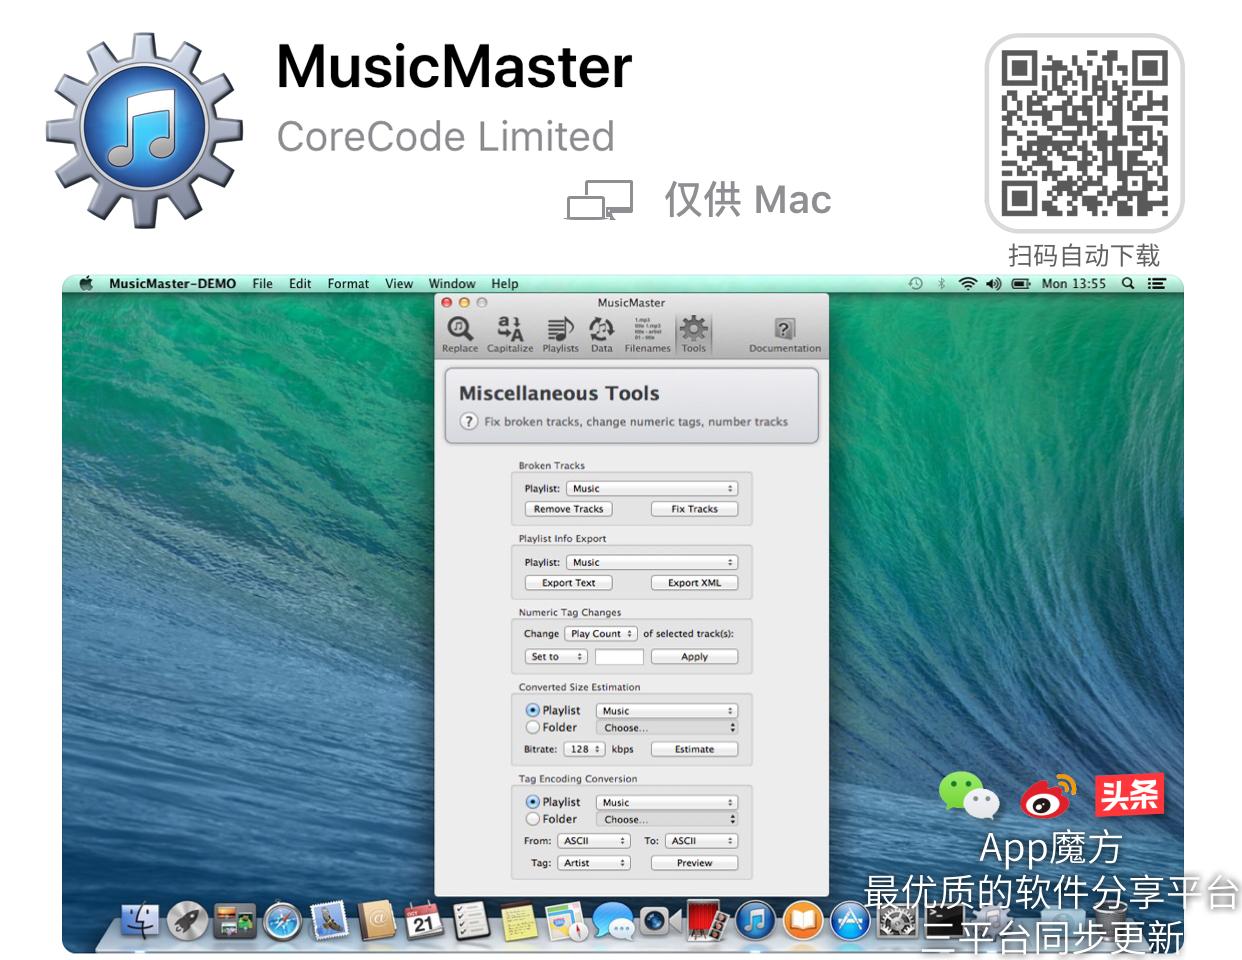Image resolution: width=1242 pixels, height=960 pixels.
Task: Open App Store from the Dock
Action: pos(850,921)
